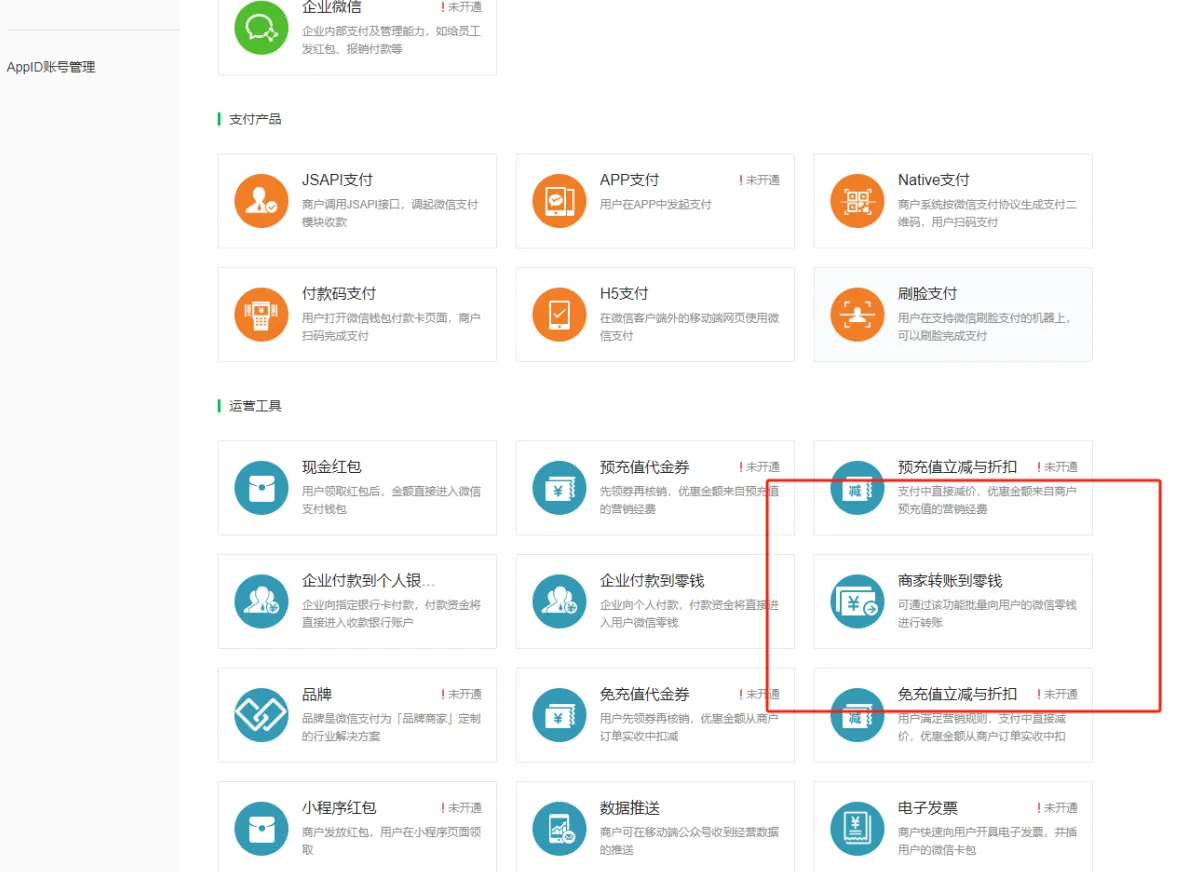This screenshot has width=1192, height=872.
Task: Click 未开通 status on APP支付 card
Action: click(x=759, y=180)
